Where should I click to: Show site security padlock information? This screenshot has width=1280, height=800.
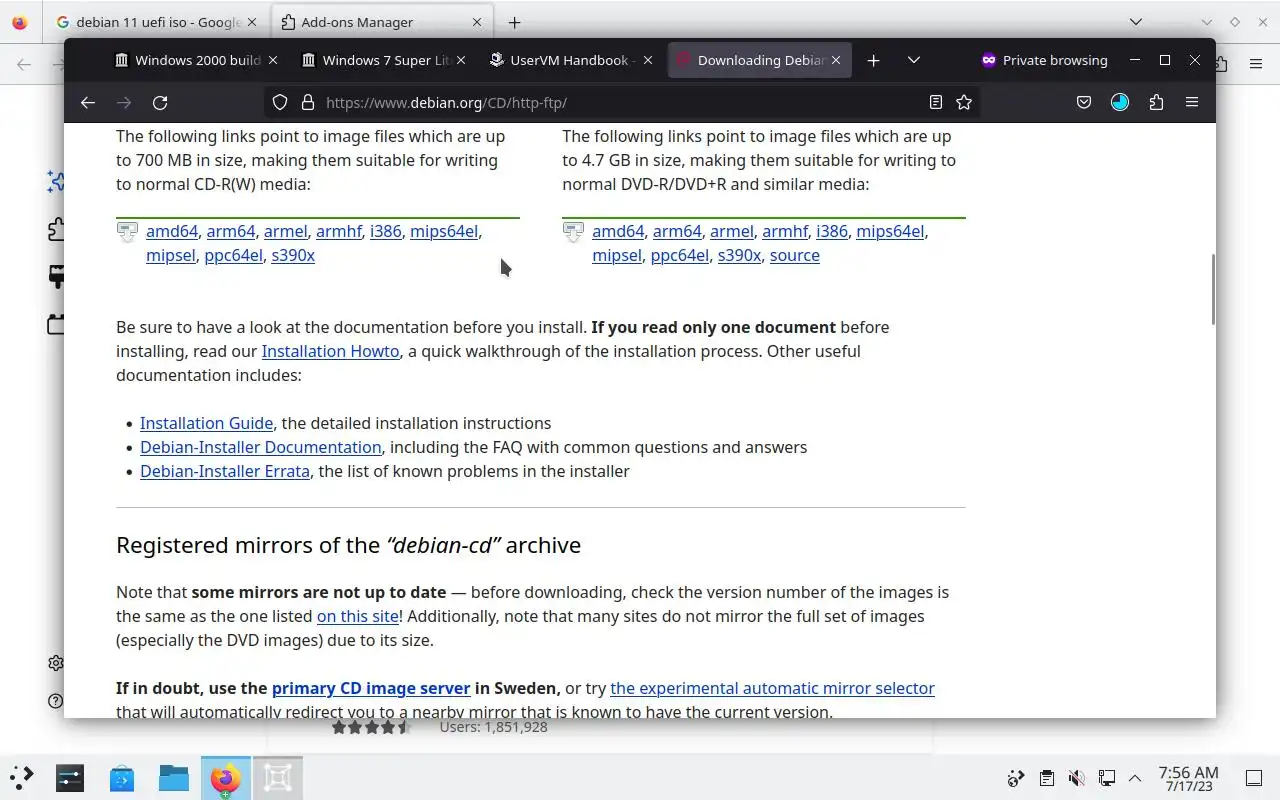(307, 102)
